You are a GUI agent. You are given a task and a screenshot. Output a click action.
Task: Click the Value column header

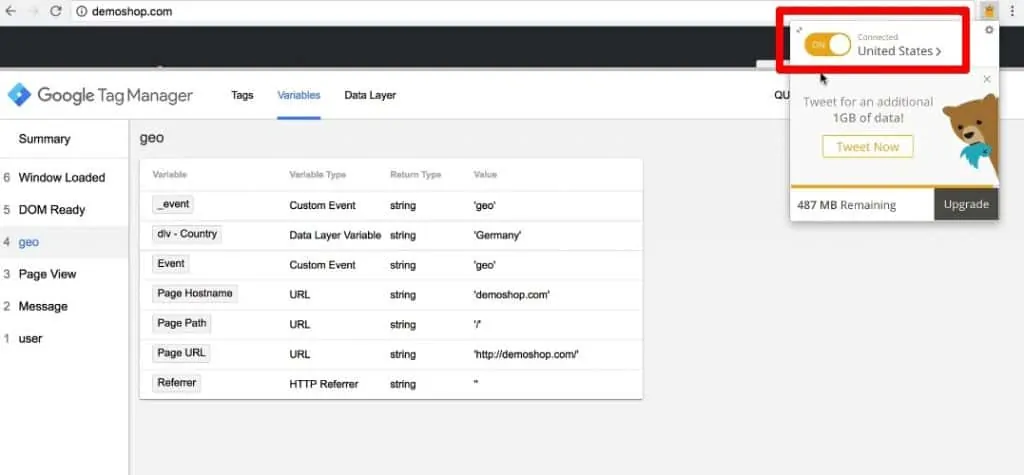tap(485, 174)
